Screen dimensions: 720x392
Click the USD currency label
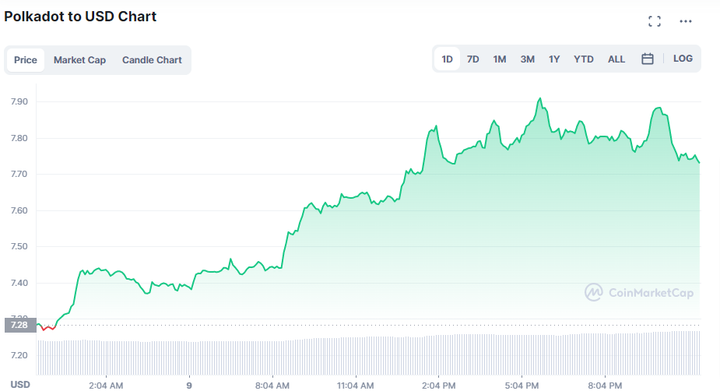point(20,385)
